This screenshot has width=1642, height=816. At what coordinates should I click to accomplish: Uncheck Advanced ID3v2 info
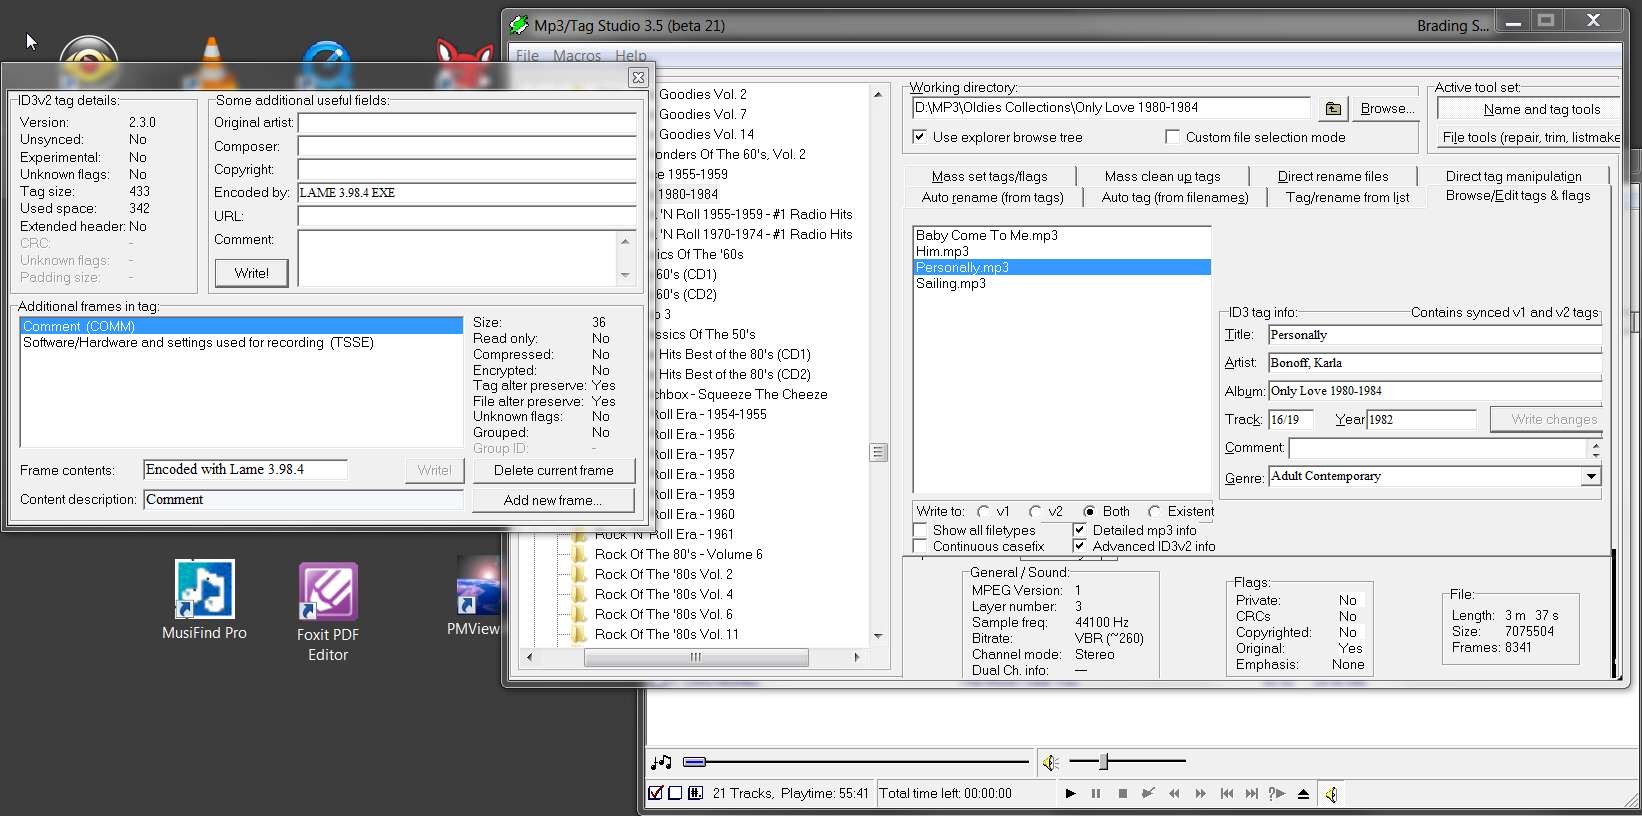pyautogui.click(x=1079, y=546)
